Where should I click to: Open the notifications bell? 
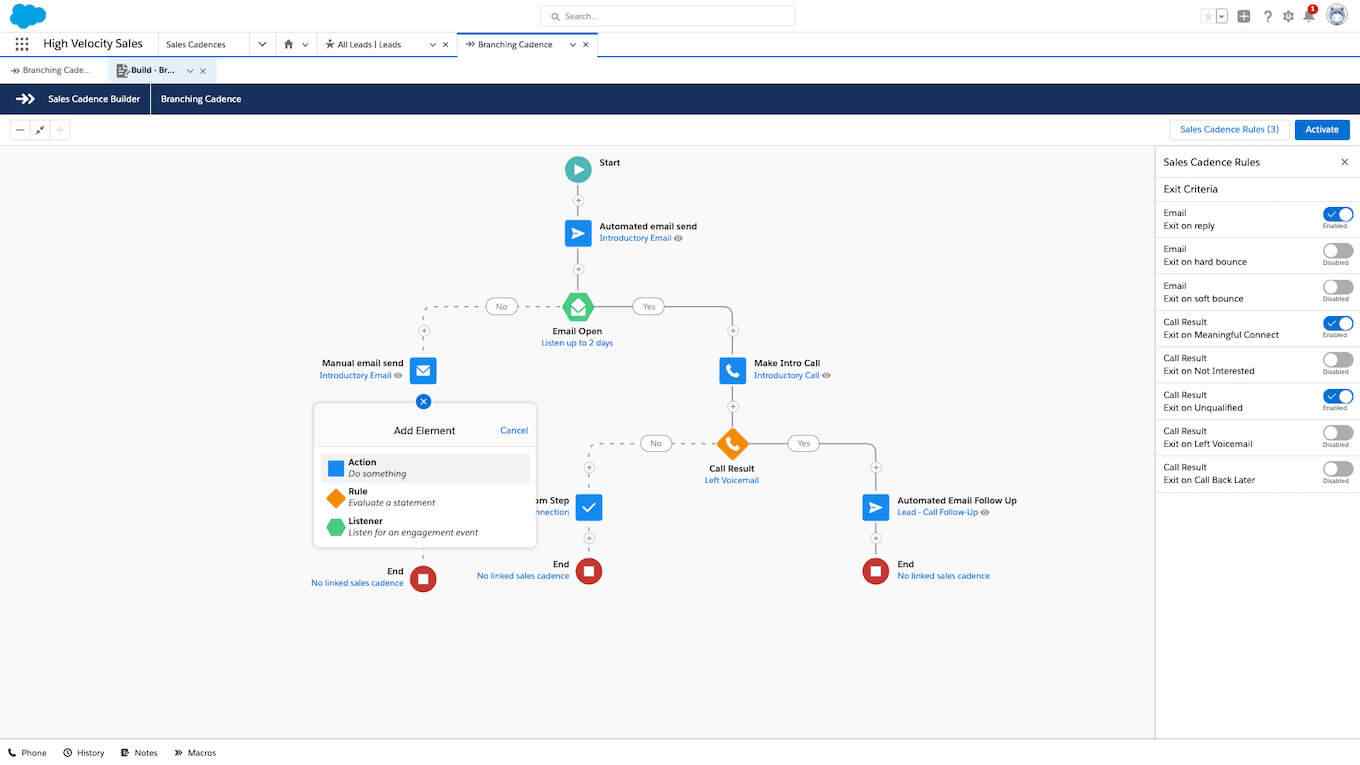point(1309,16)
